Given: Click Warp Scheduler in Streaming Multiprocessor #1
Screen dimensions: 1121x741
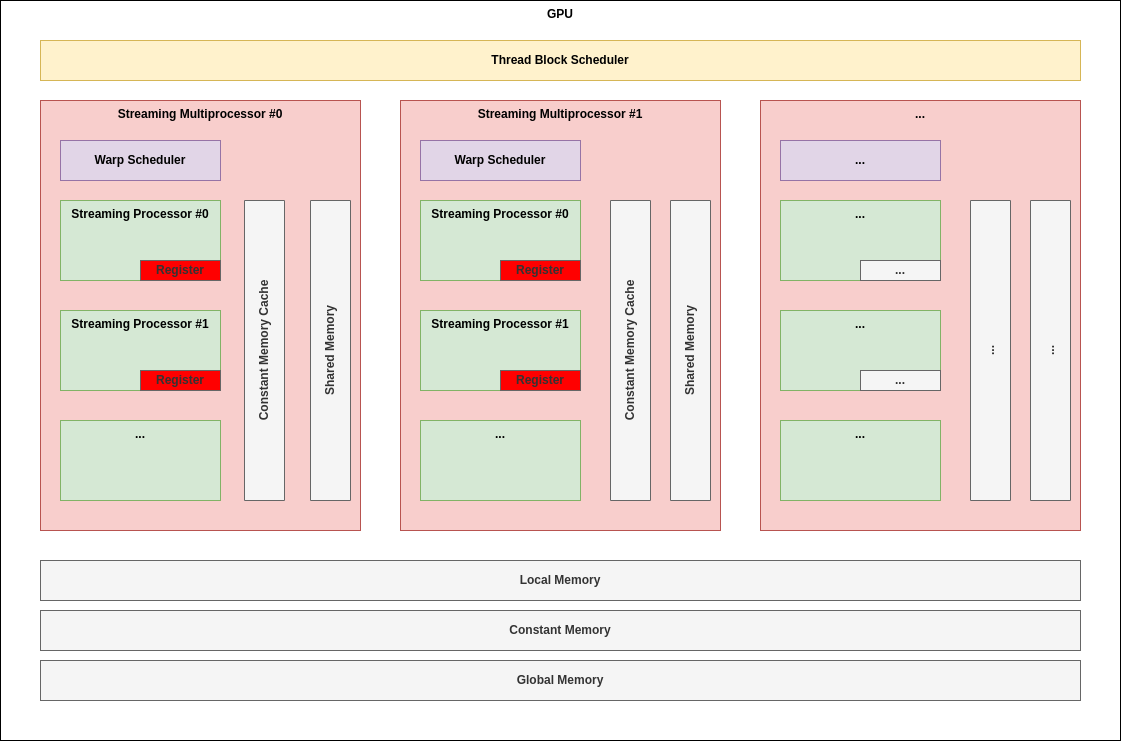Looking at the screenshot, I should tap(500, 160).
